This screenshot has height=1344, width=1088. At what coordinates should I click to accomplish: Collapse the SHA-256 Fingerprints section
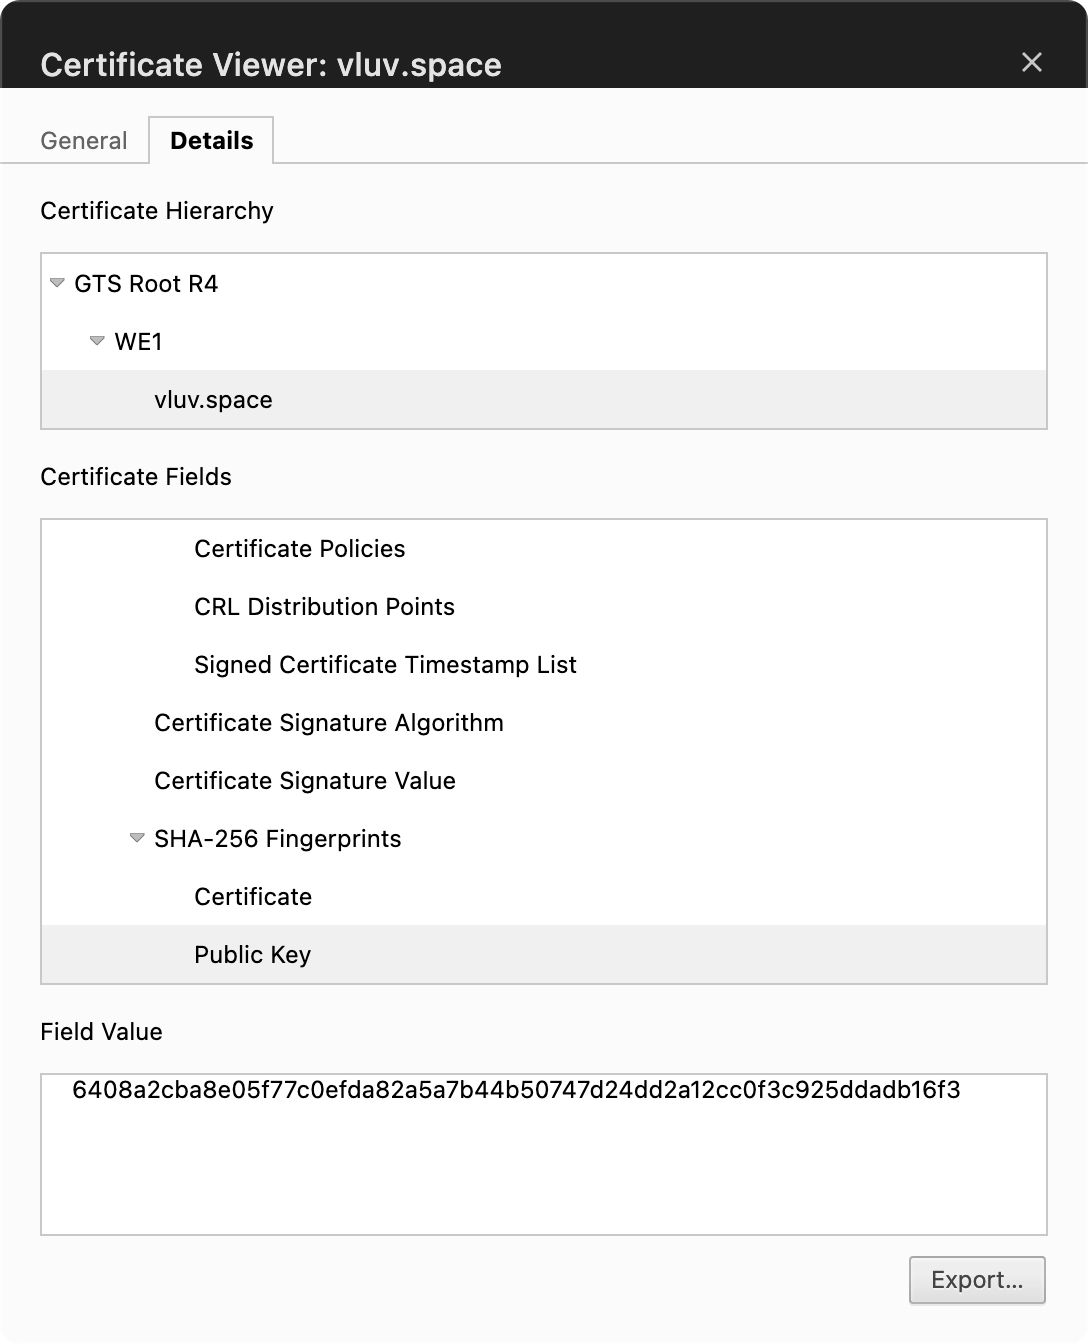tap(137, 838)
